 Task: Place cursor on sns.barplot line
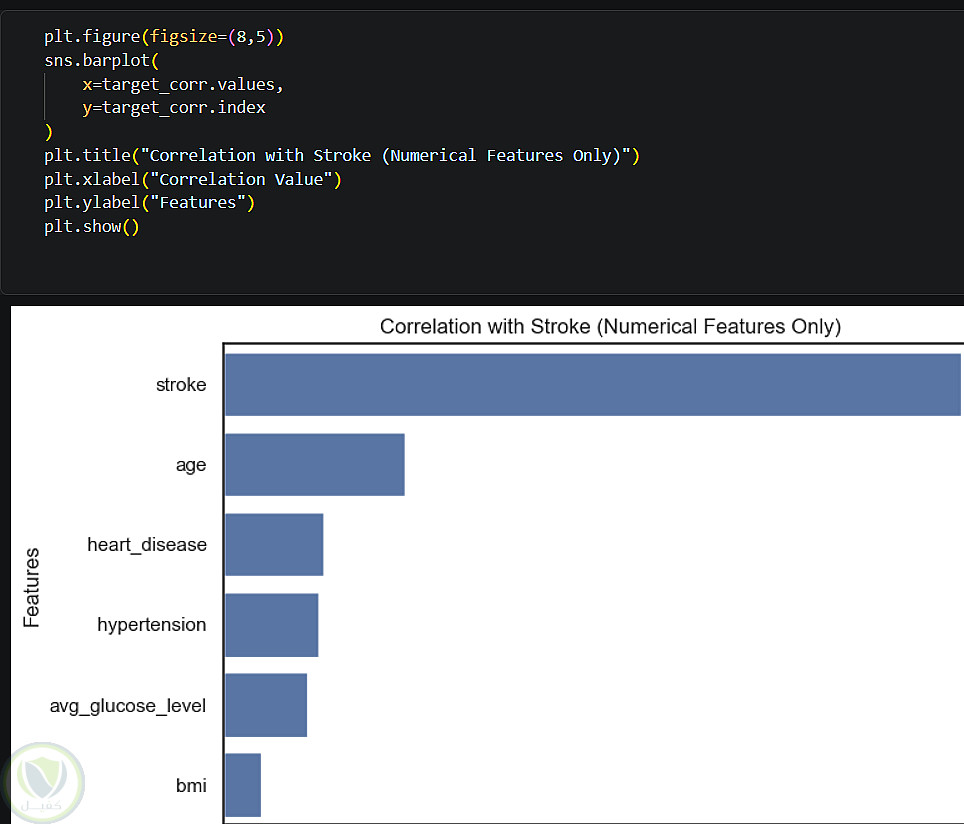coord(102,60)
